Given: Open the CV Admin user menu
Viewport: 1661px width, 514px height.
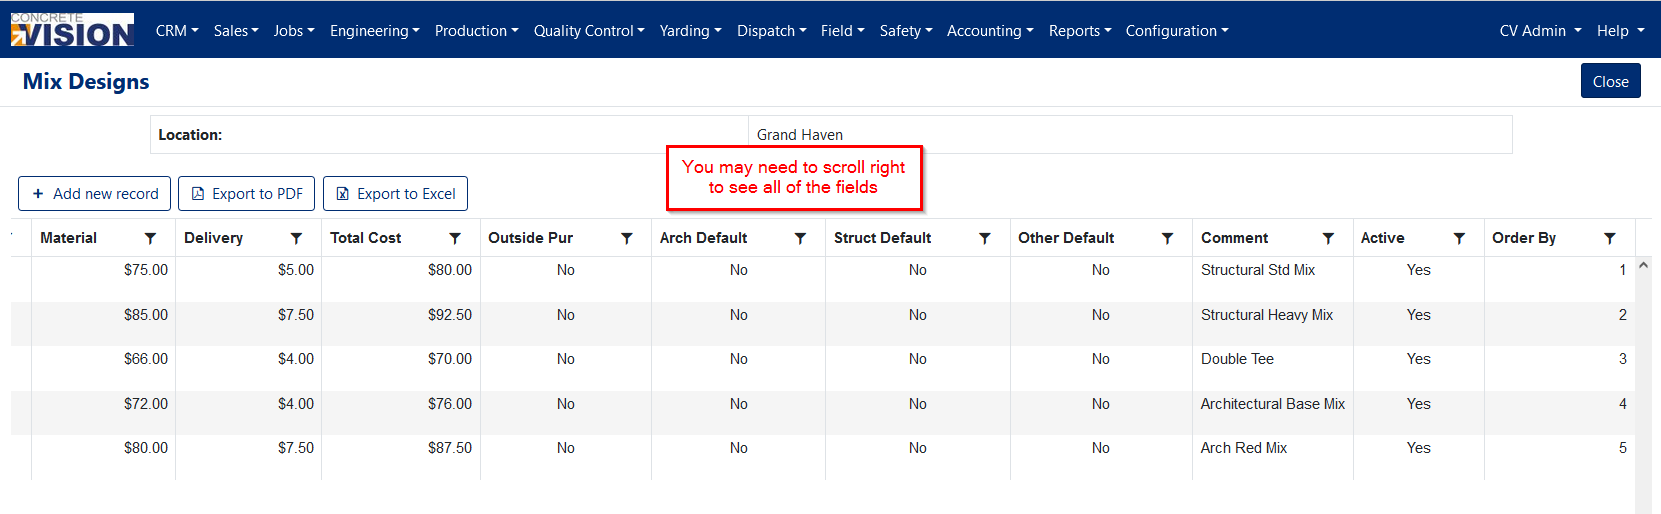Looking at the screenshot, I should pyautogui.click(x=1540, y=31).
